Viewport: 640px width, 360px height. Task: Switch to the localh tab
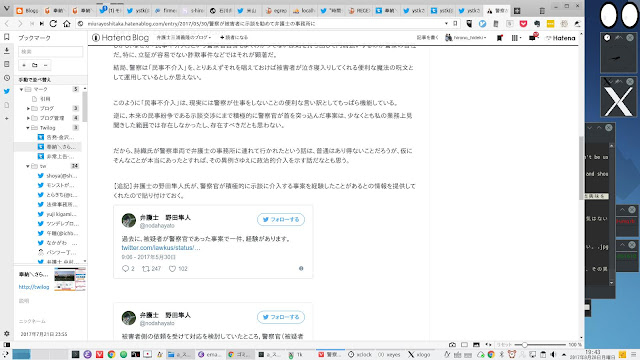304,11
